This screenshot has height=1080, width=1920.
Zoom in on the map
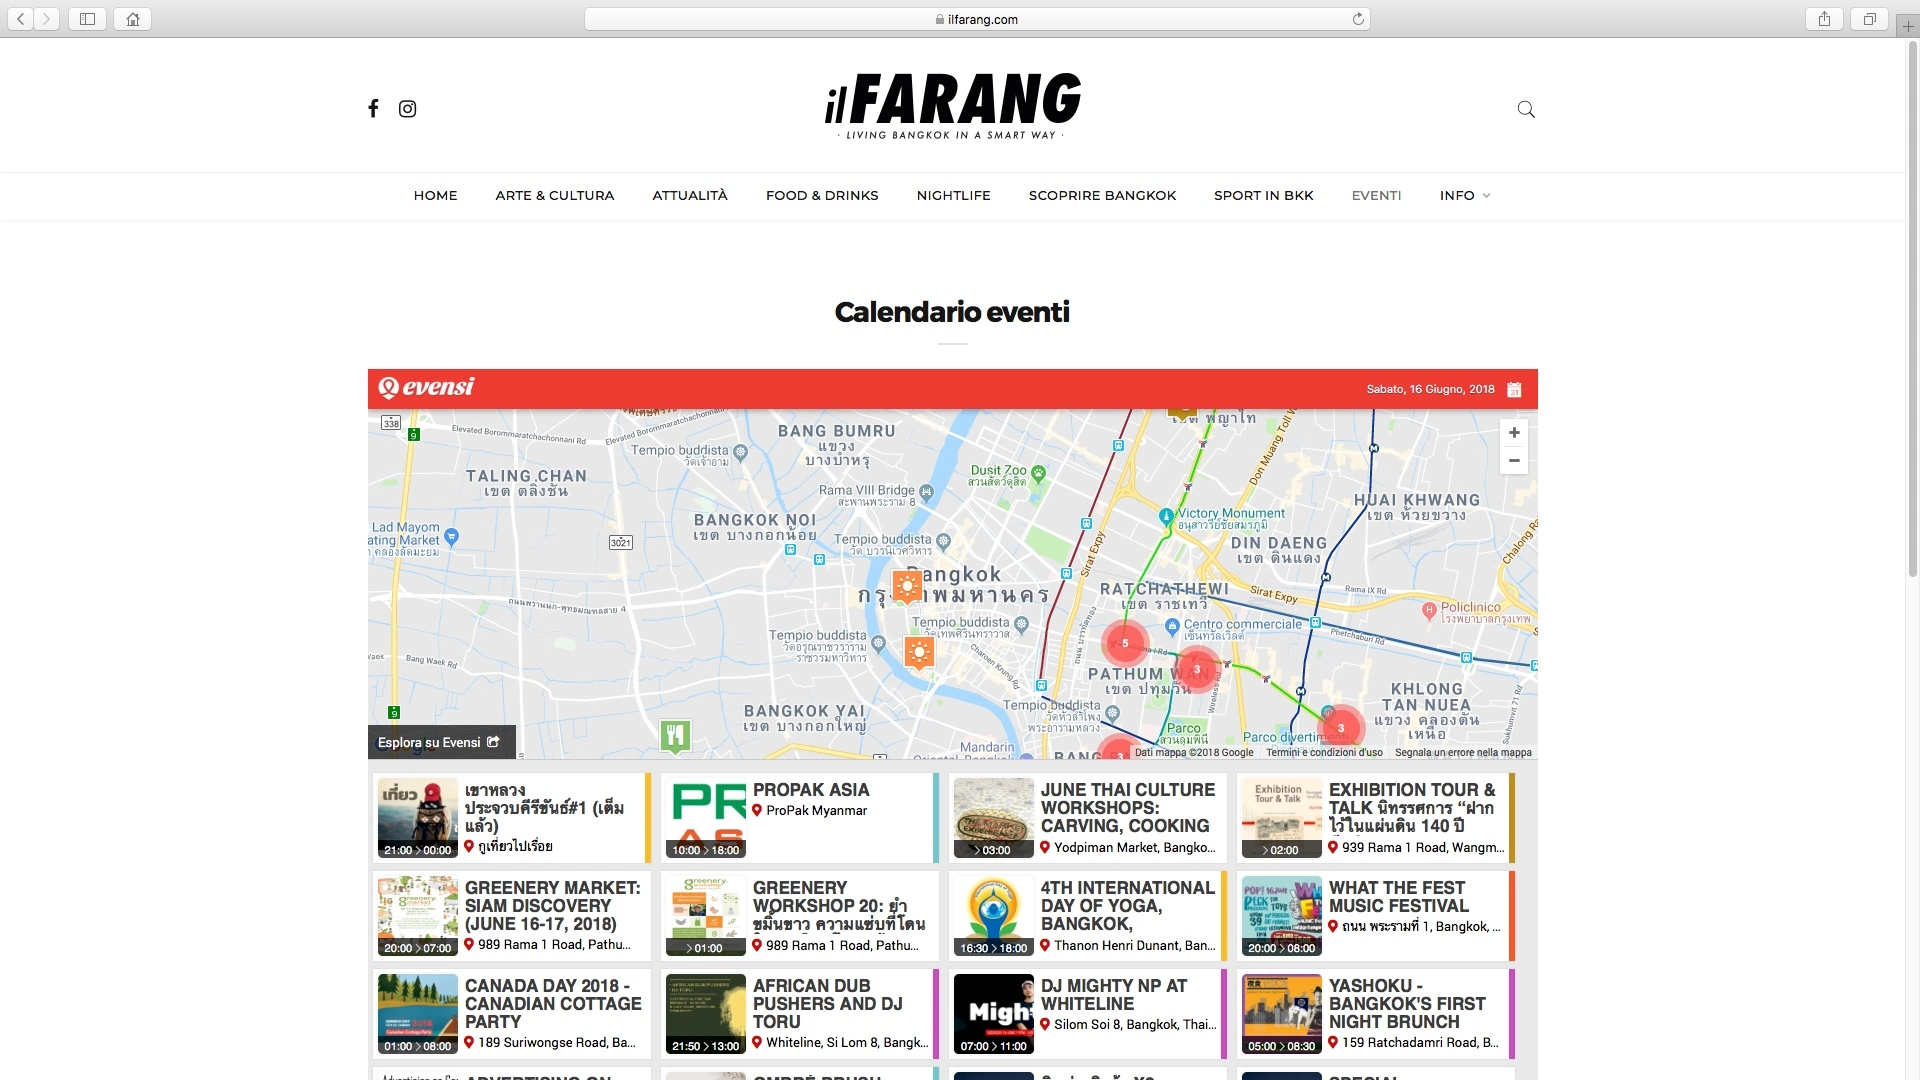[1514, 433]
